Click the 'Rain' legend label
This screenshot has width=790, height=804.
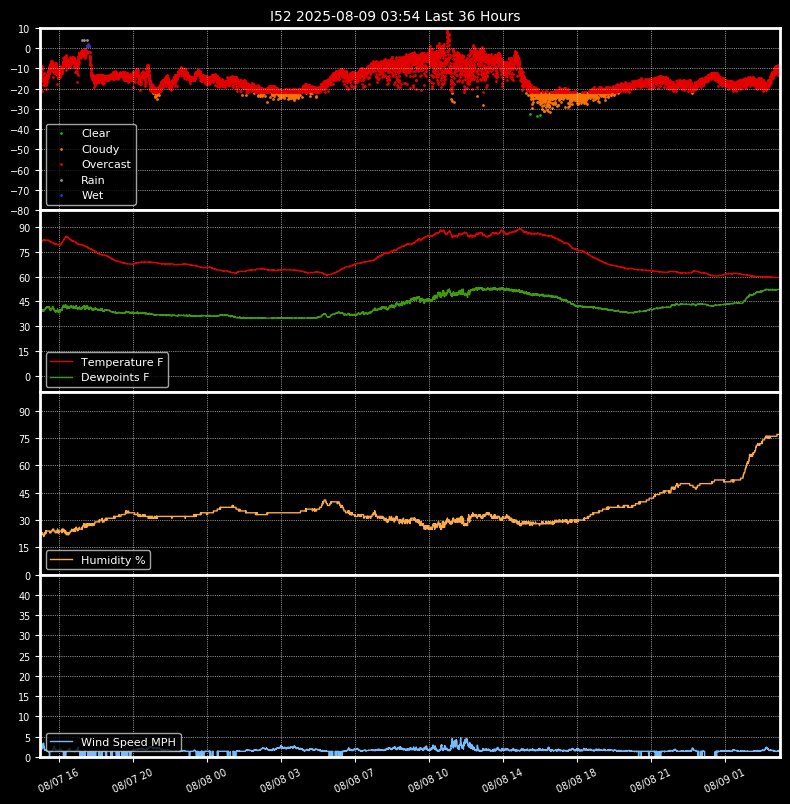(x=93, y=180)
